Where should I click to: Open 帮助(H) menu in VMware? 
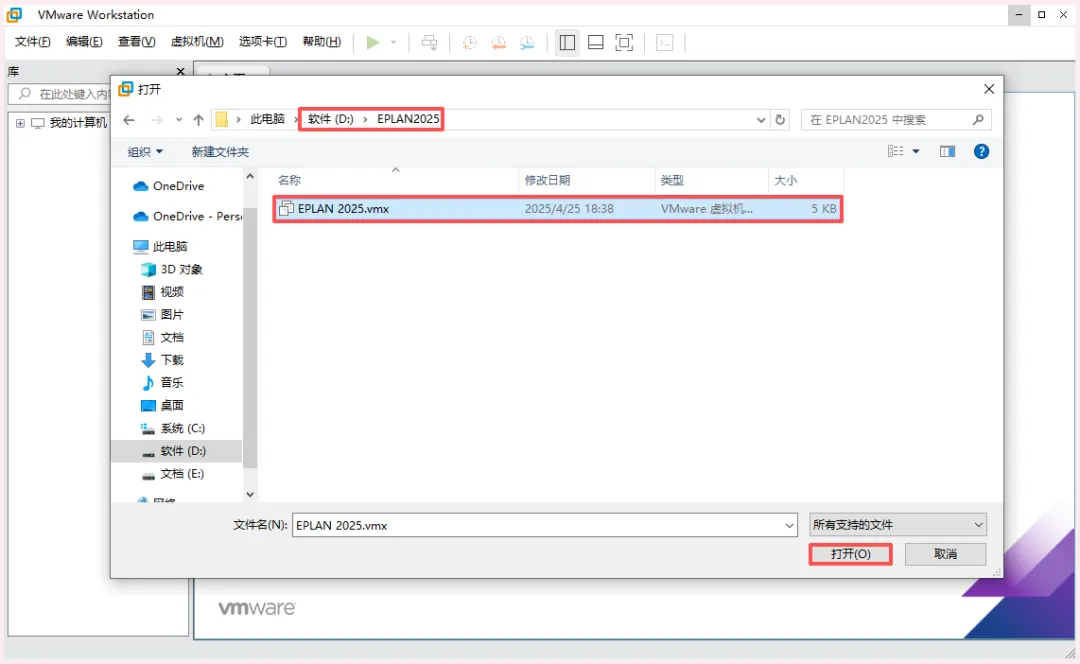322,42
